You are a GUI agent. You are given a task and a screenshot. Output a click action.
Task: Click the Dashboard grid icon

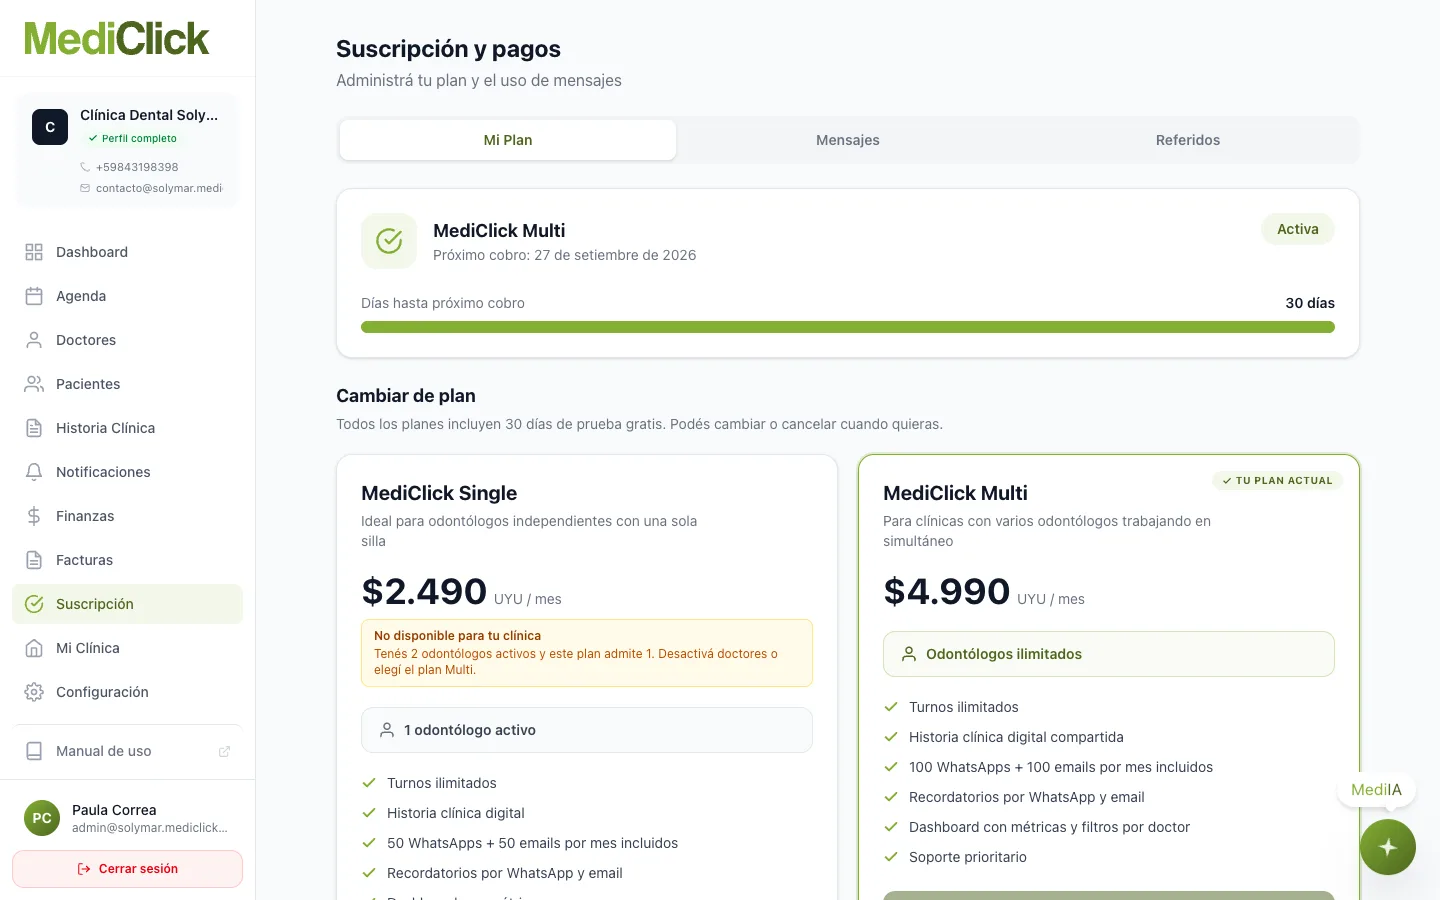pyautogui.click(x=34, y=252)
